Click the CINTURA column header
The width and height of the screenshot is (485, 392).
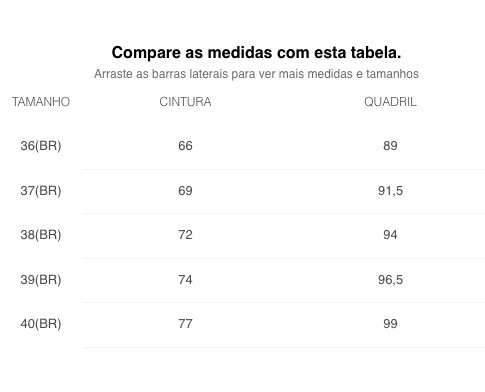point(185,102)
